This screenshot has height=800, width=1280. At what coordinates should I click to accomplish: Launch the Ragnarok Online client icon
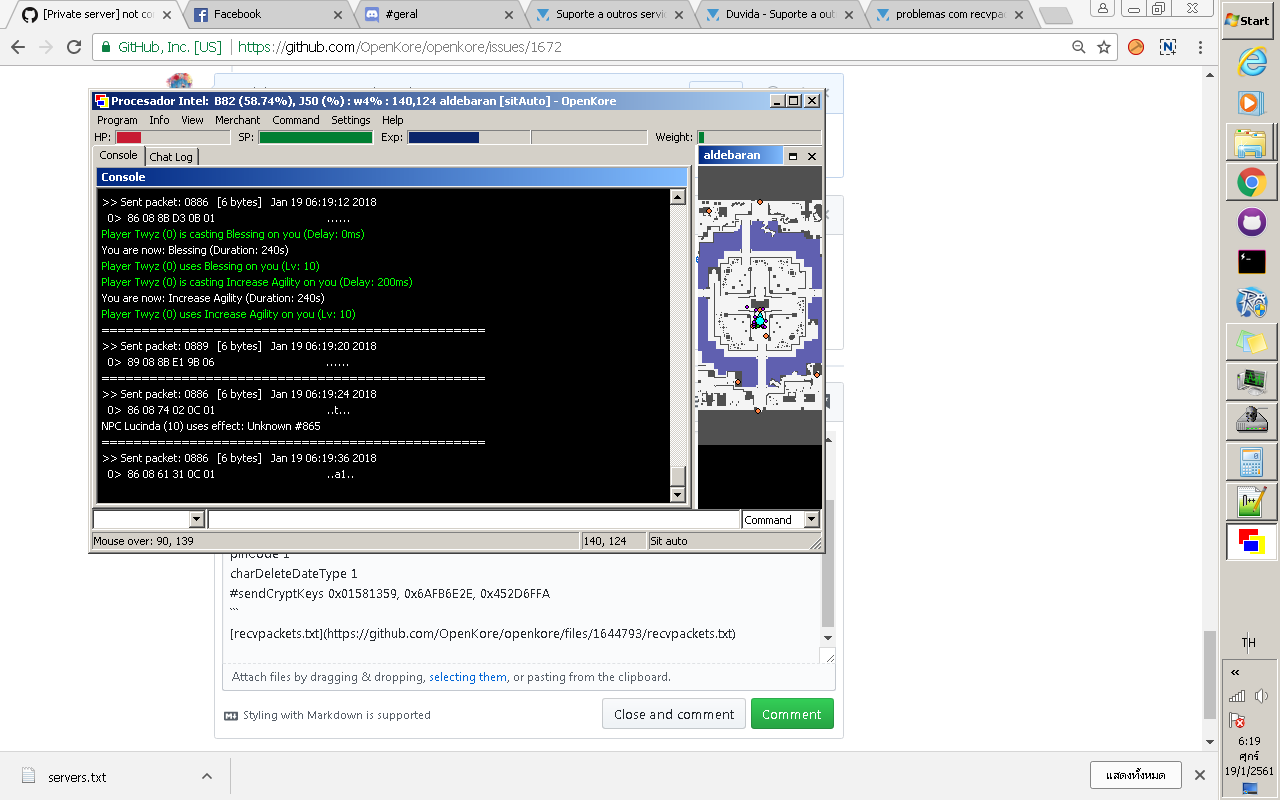tap(1251, 301)
